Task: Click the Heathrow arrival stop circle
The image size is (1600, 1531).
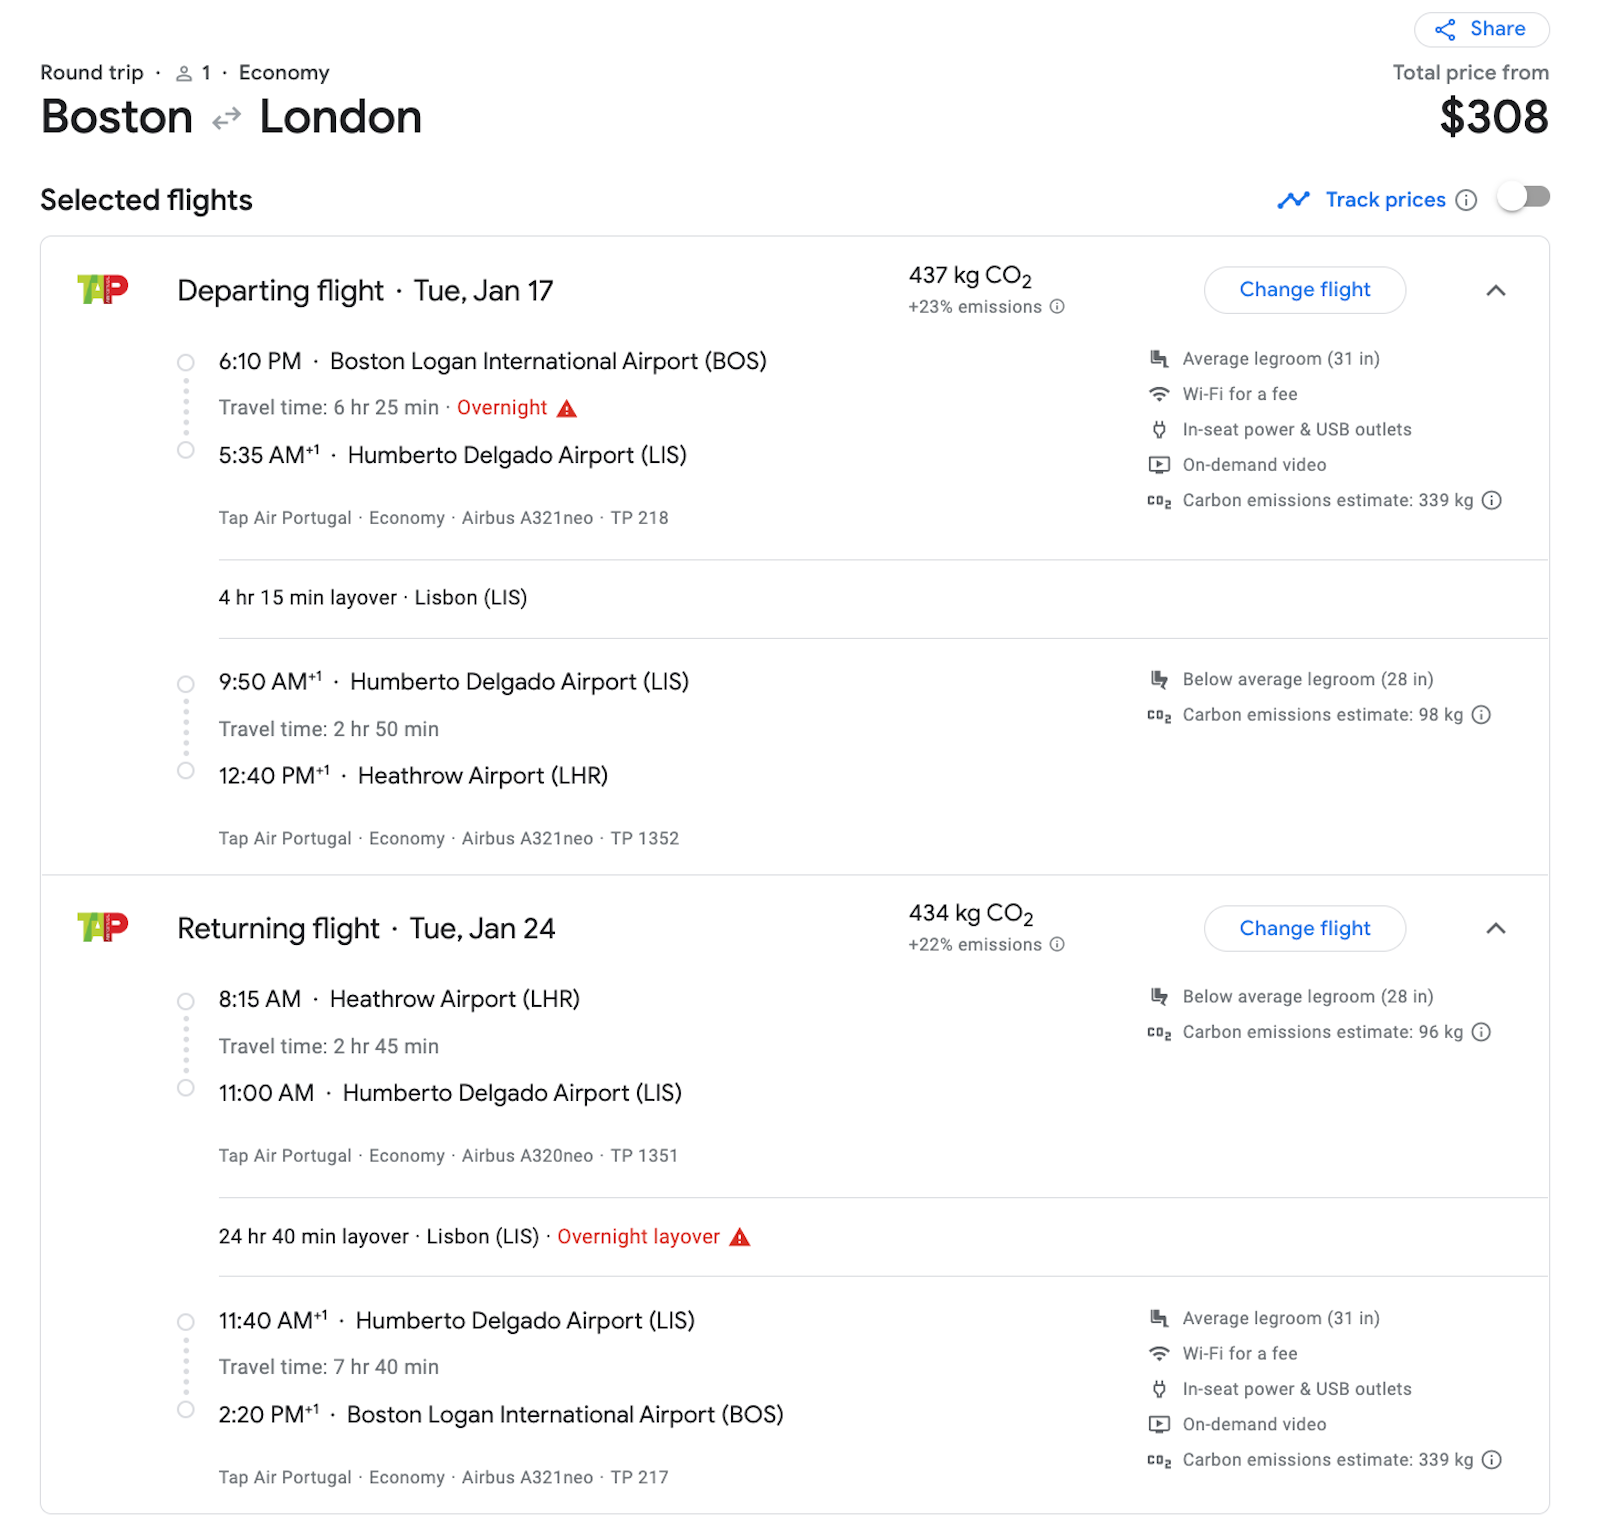Action: tap(186, 771)
